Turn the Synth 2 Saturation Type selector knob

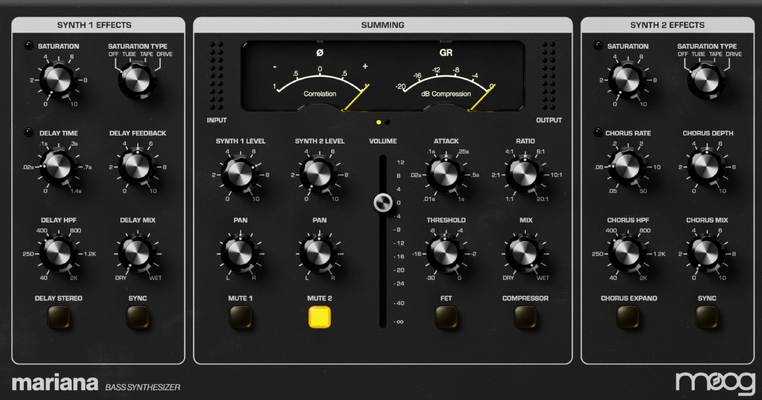(x=706, y=79)
